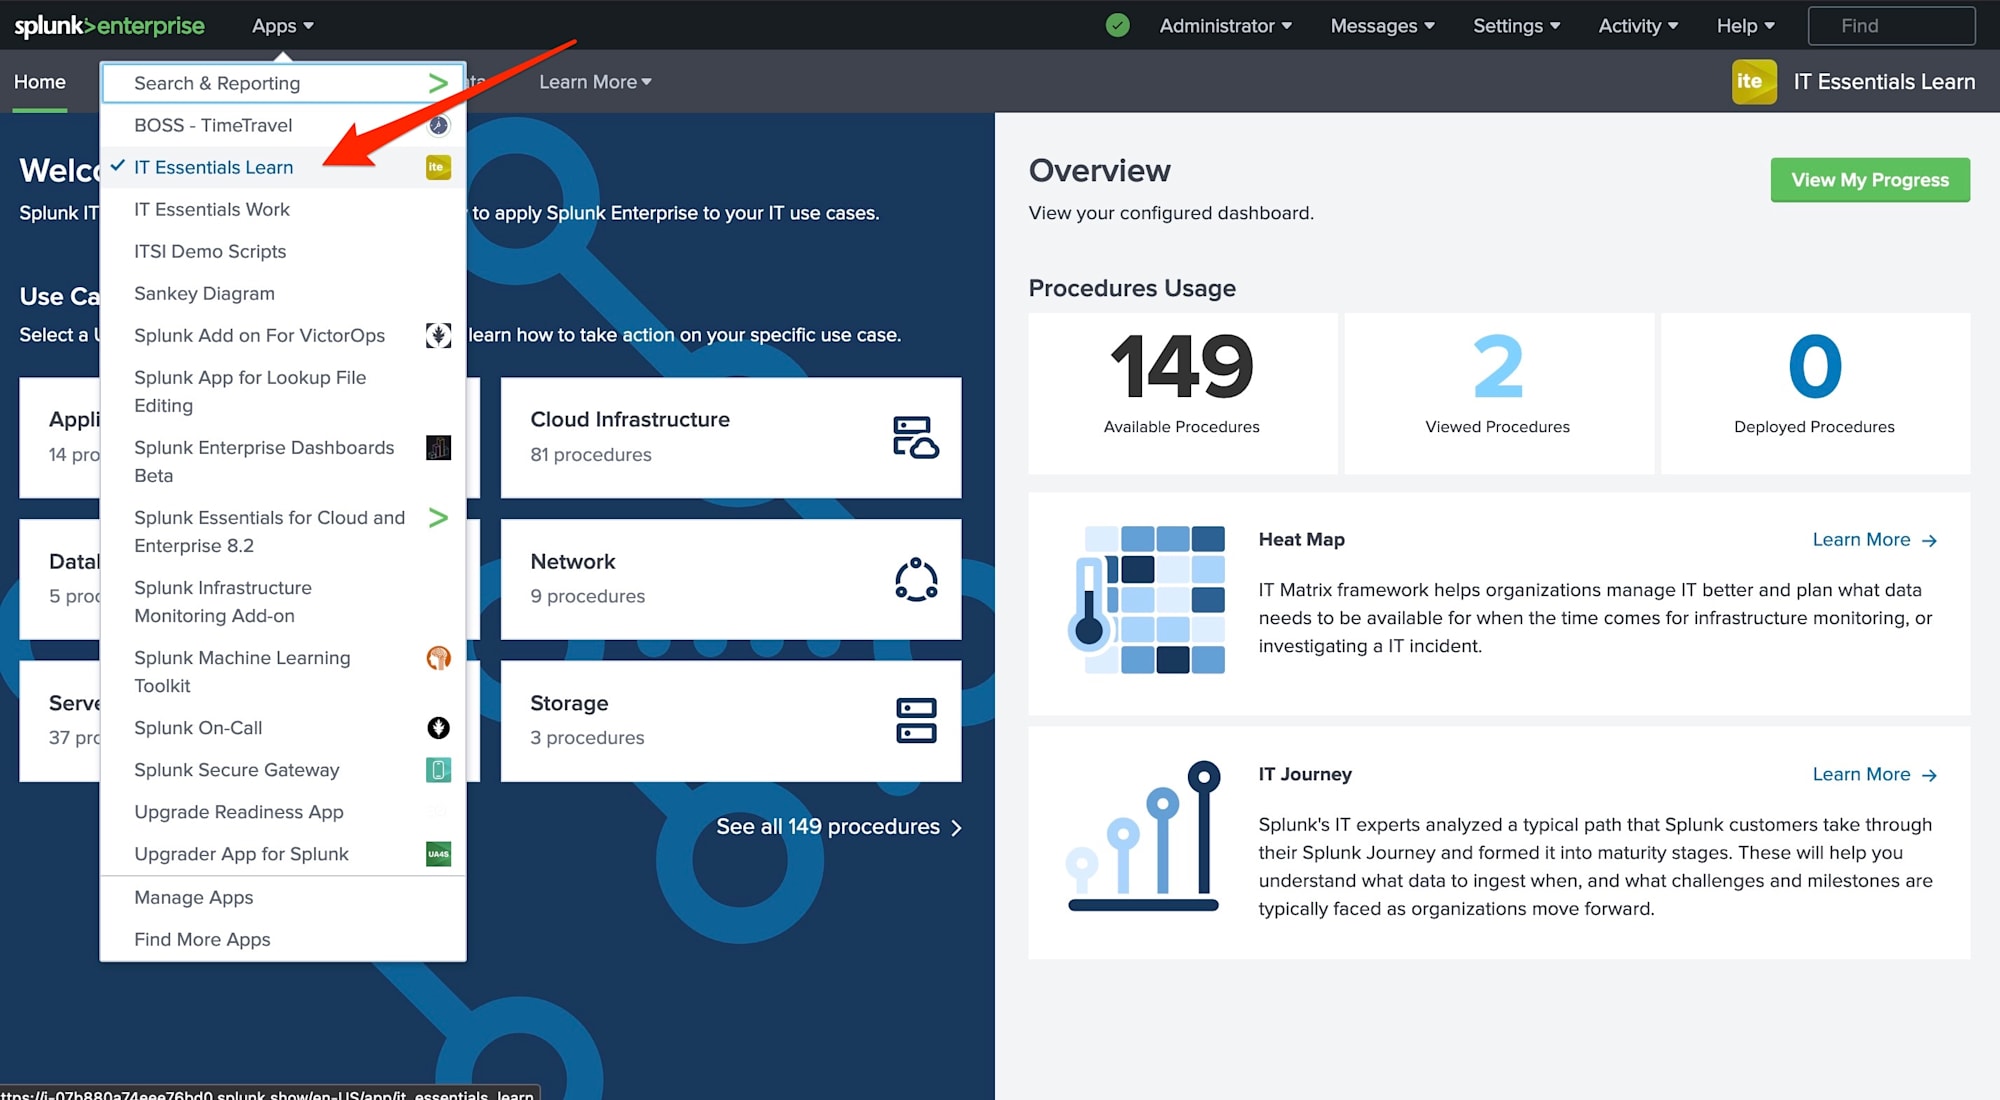Expand the Help menu

click(x=1746, y=26)
